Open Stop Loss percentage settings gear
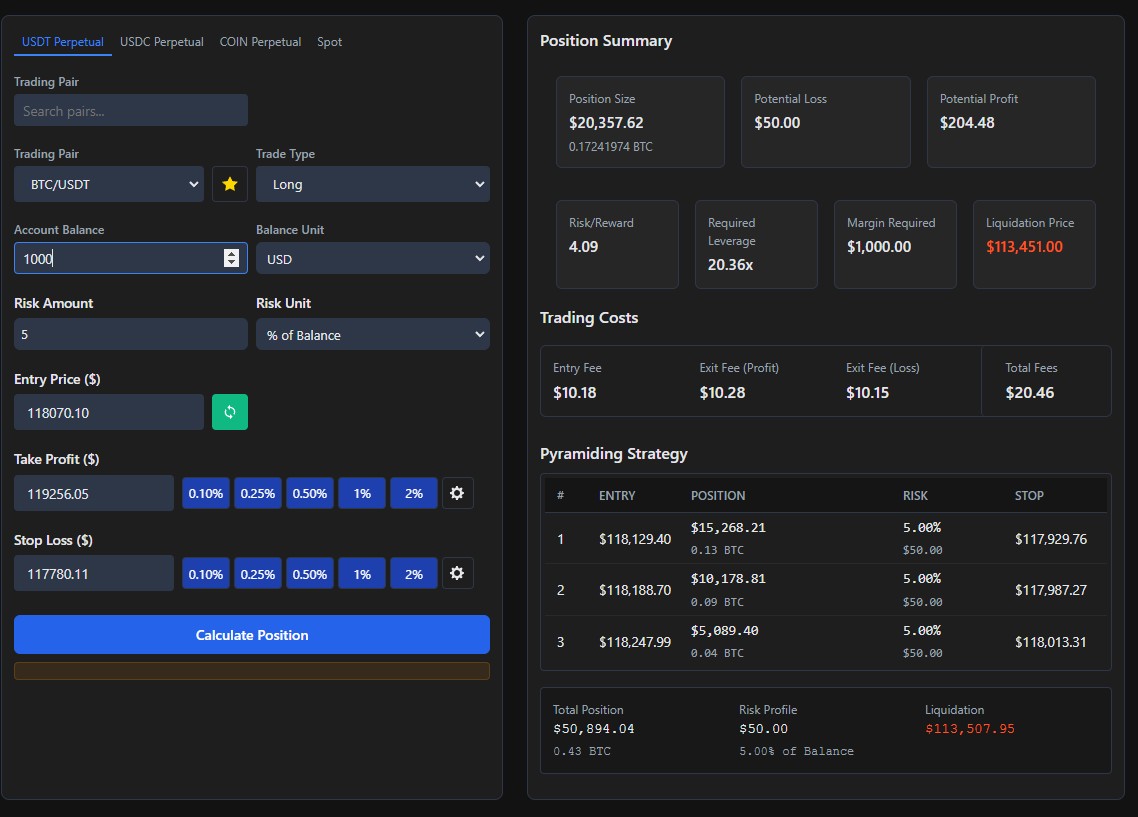The height and width of the screenshot is (817, 1138). pyautogui.click(x=457, y=573)
